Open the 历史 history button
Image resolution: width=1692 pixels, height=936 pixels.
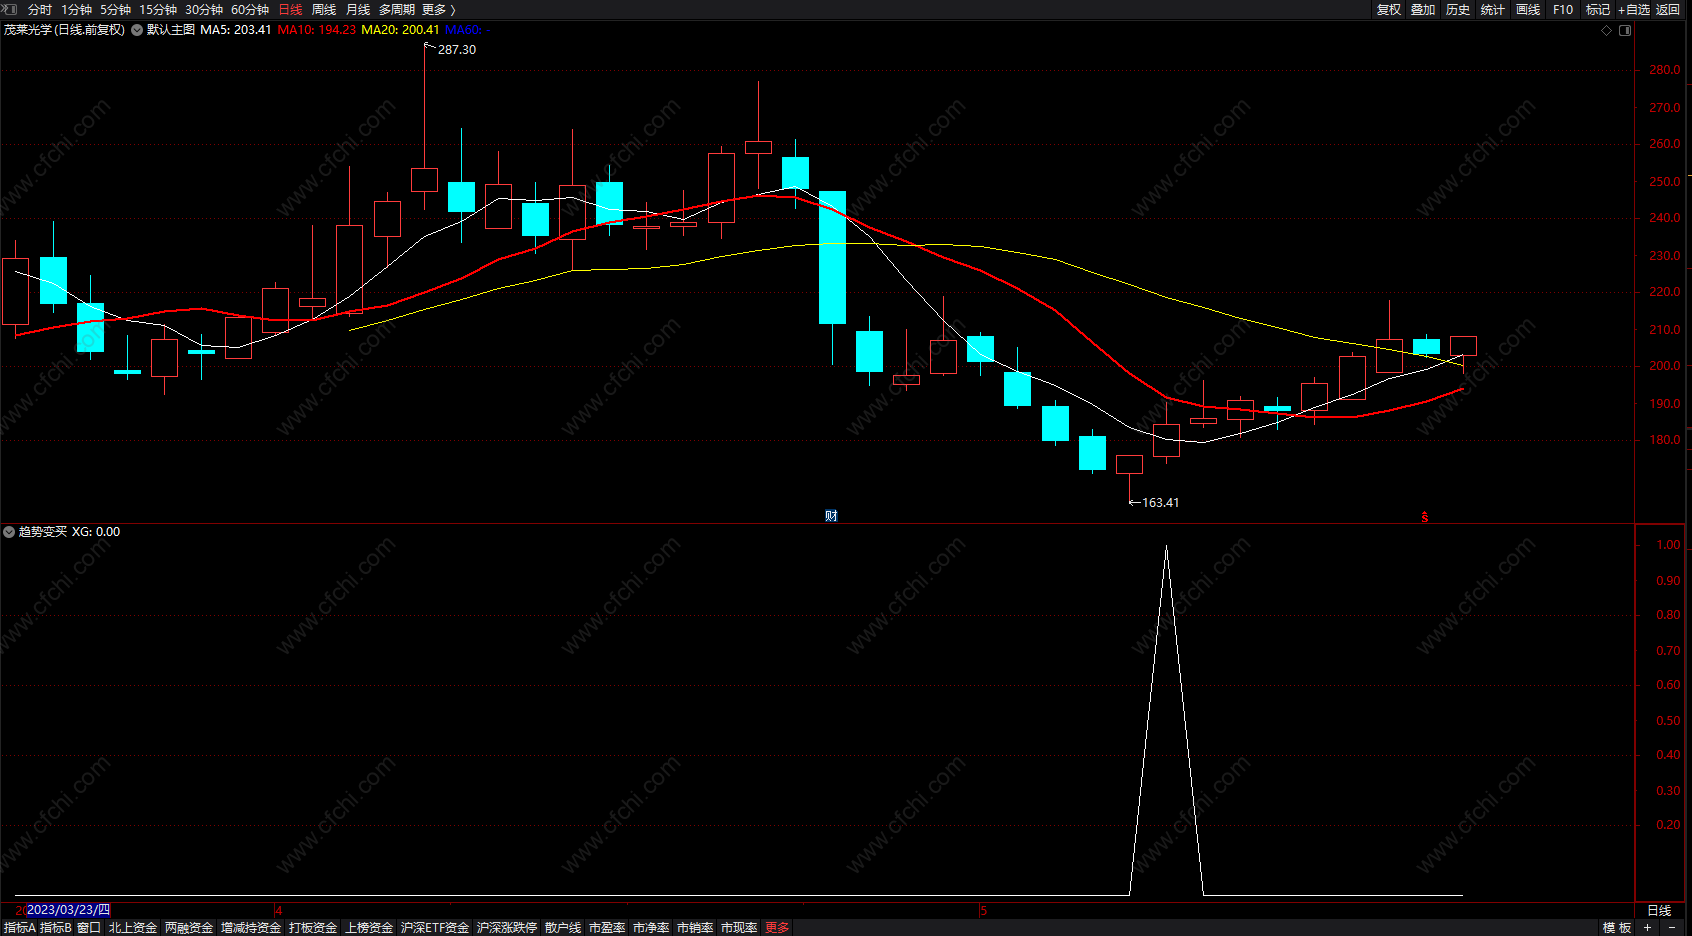(x=1458, y=9)
